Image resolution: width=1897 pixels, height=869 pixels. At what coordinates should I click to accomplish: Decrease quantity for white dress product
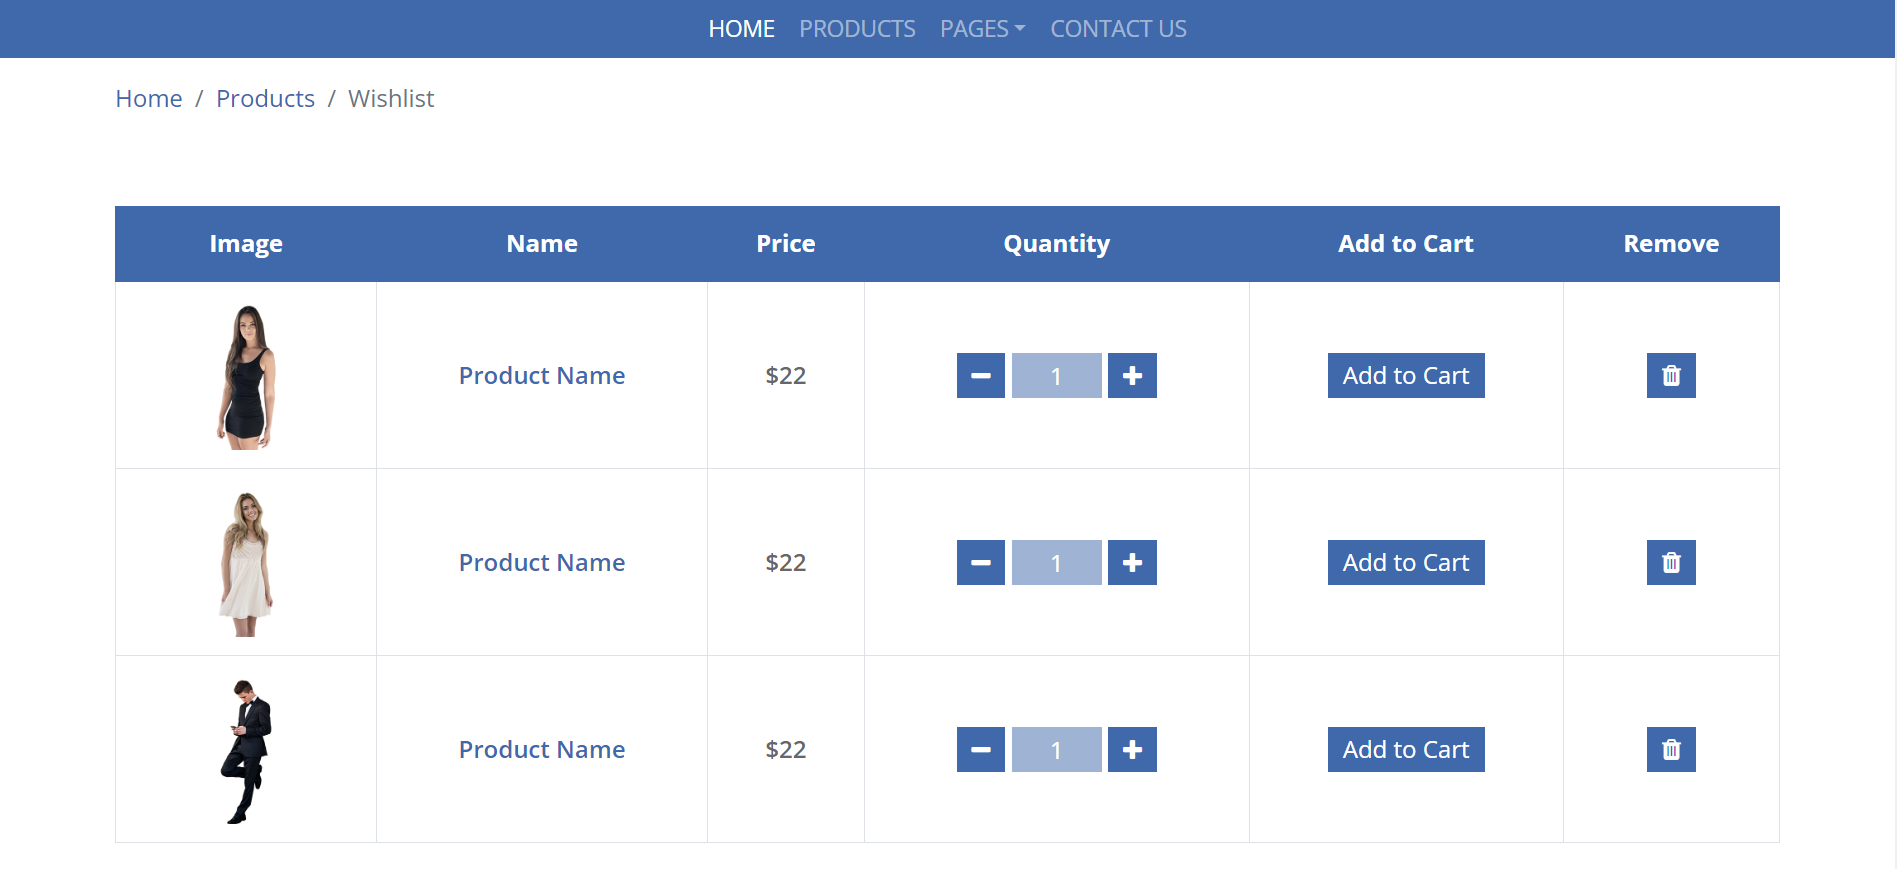point(981,563)
